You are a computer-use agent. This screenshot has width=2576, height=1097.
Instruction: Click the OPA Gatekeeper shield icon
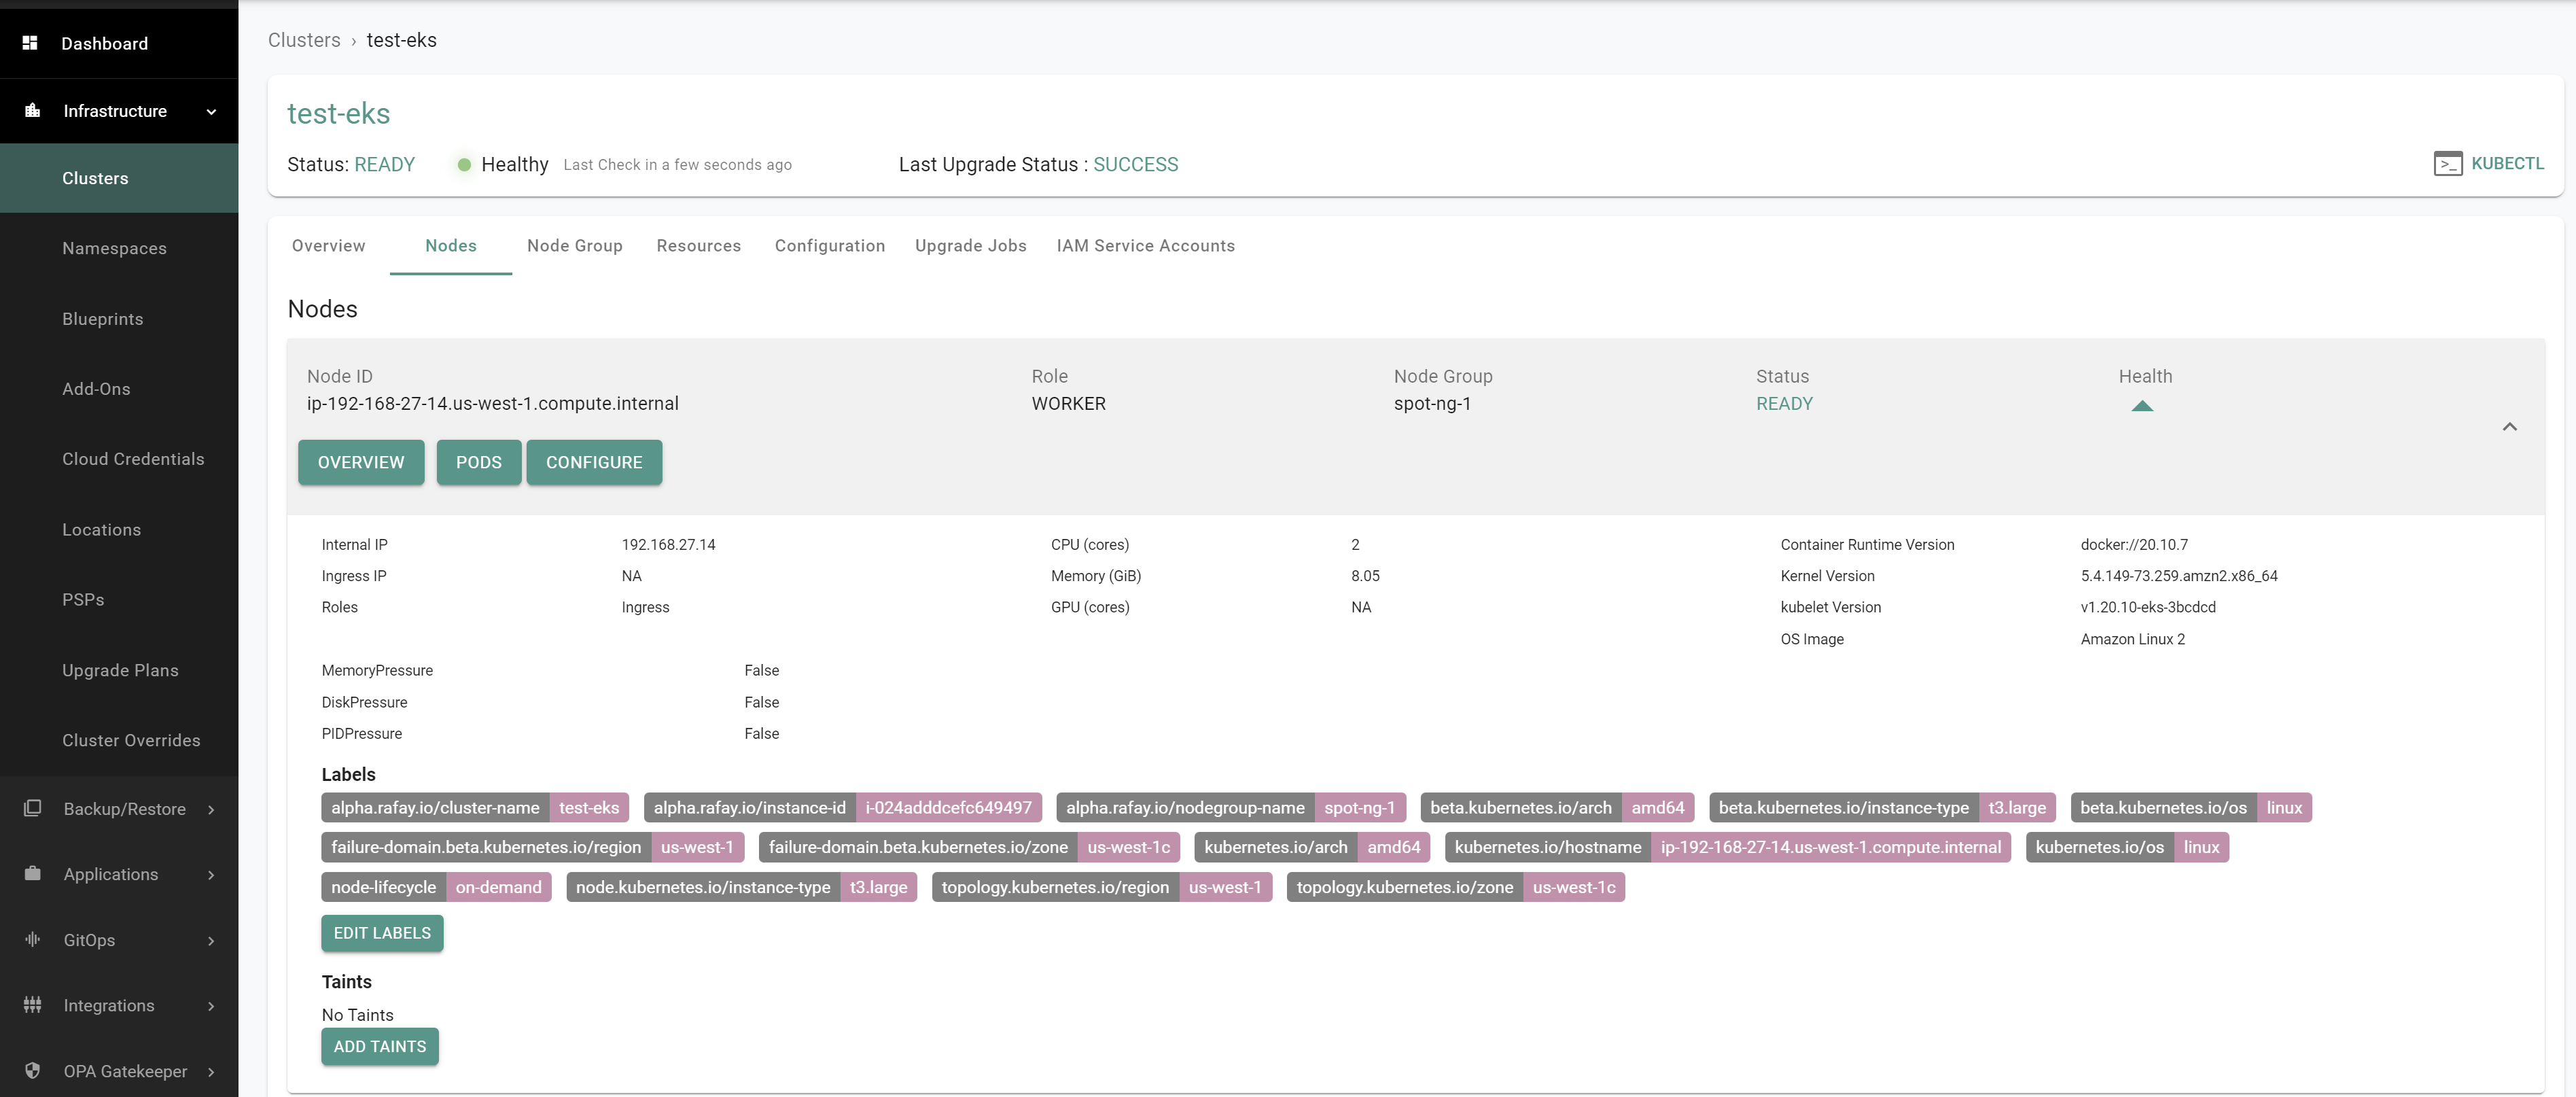pyautogui.click(x=32, y=1070)
